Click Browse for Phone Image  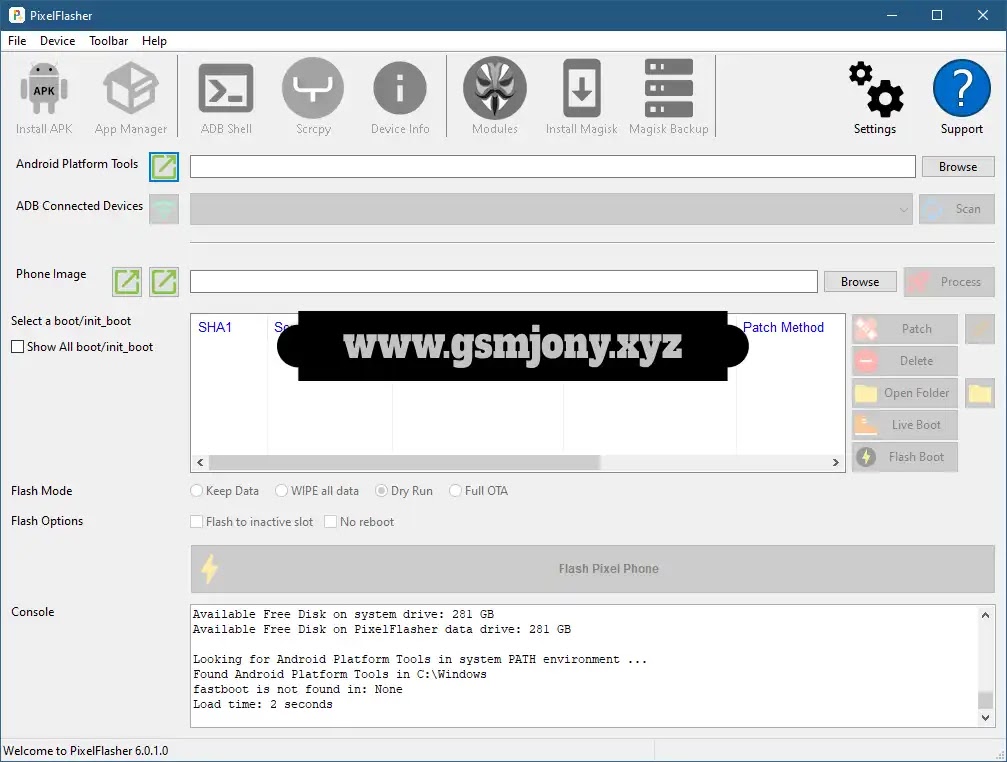click(860, 282)
